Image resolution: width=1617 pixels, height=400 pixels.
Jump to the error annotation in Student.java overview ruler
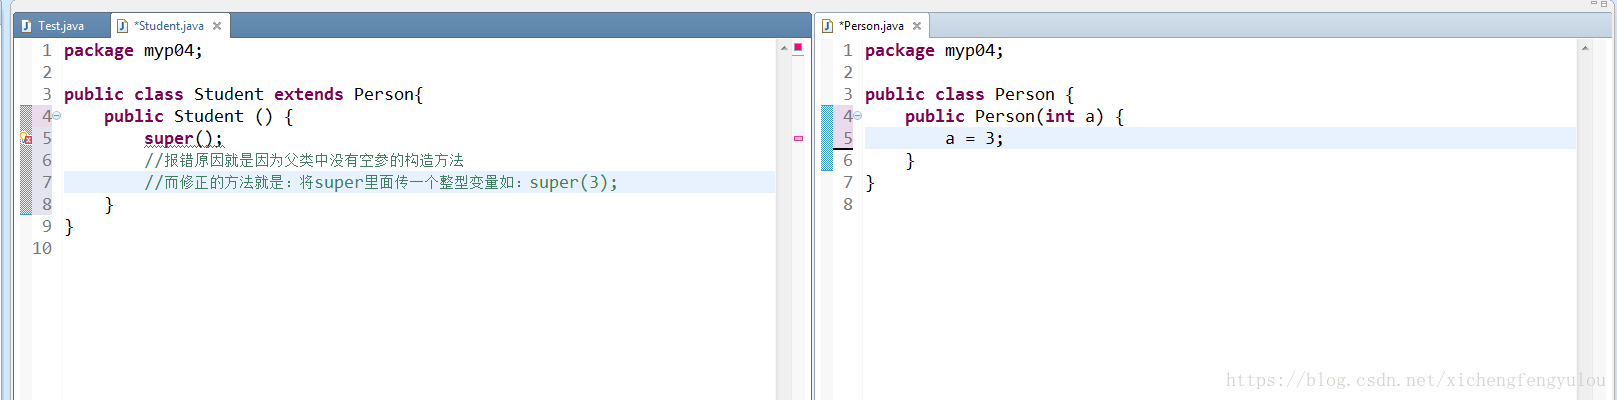coord(798,138)
